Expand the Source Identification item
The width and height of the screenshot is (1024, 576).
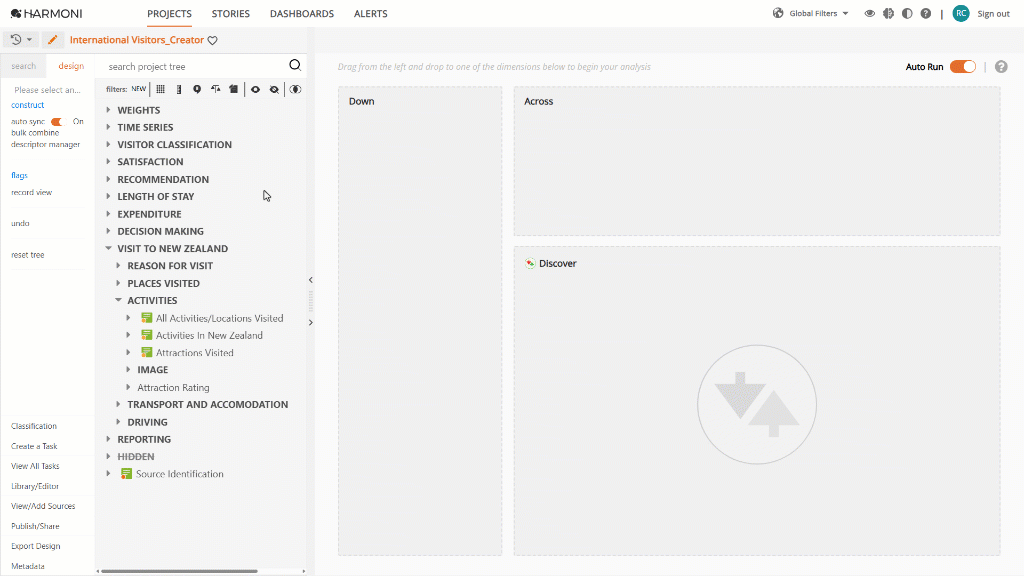[x=108, y=473]
